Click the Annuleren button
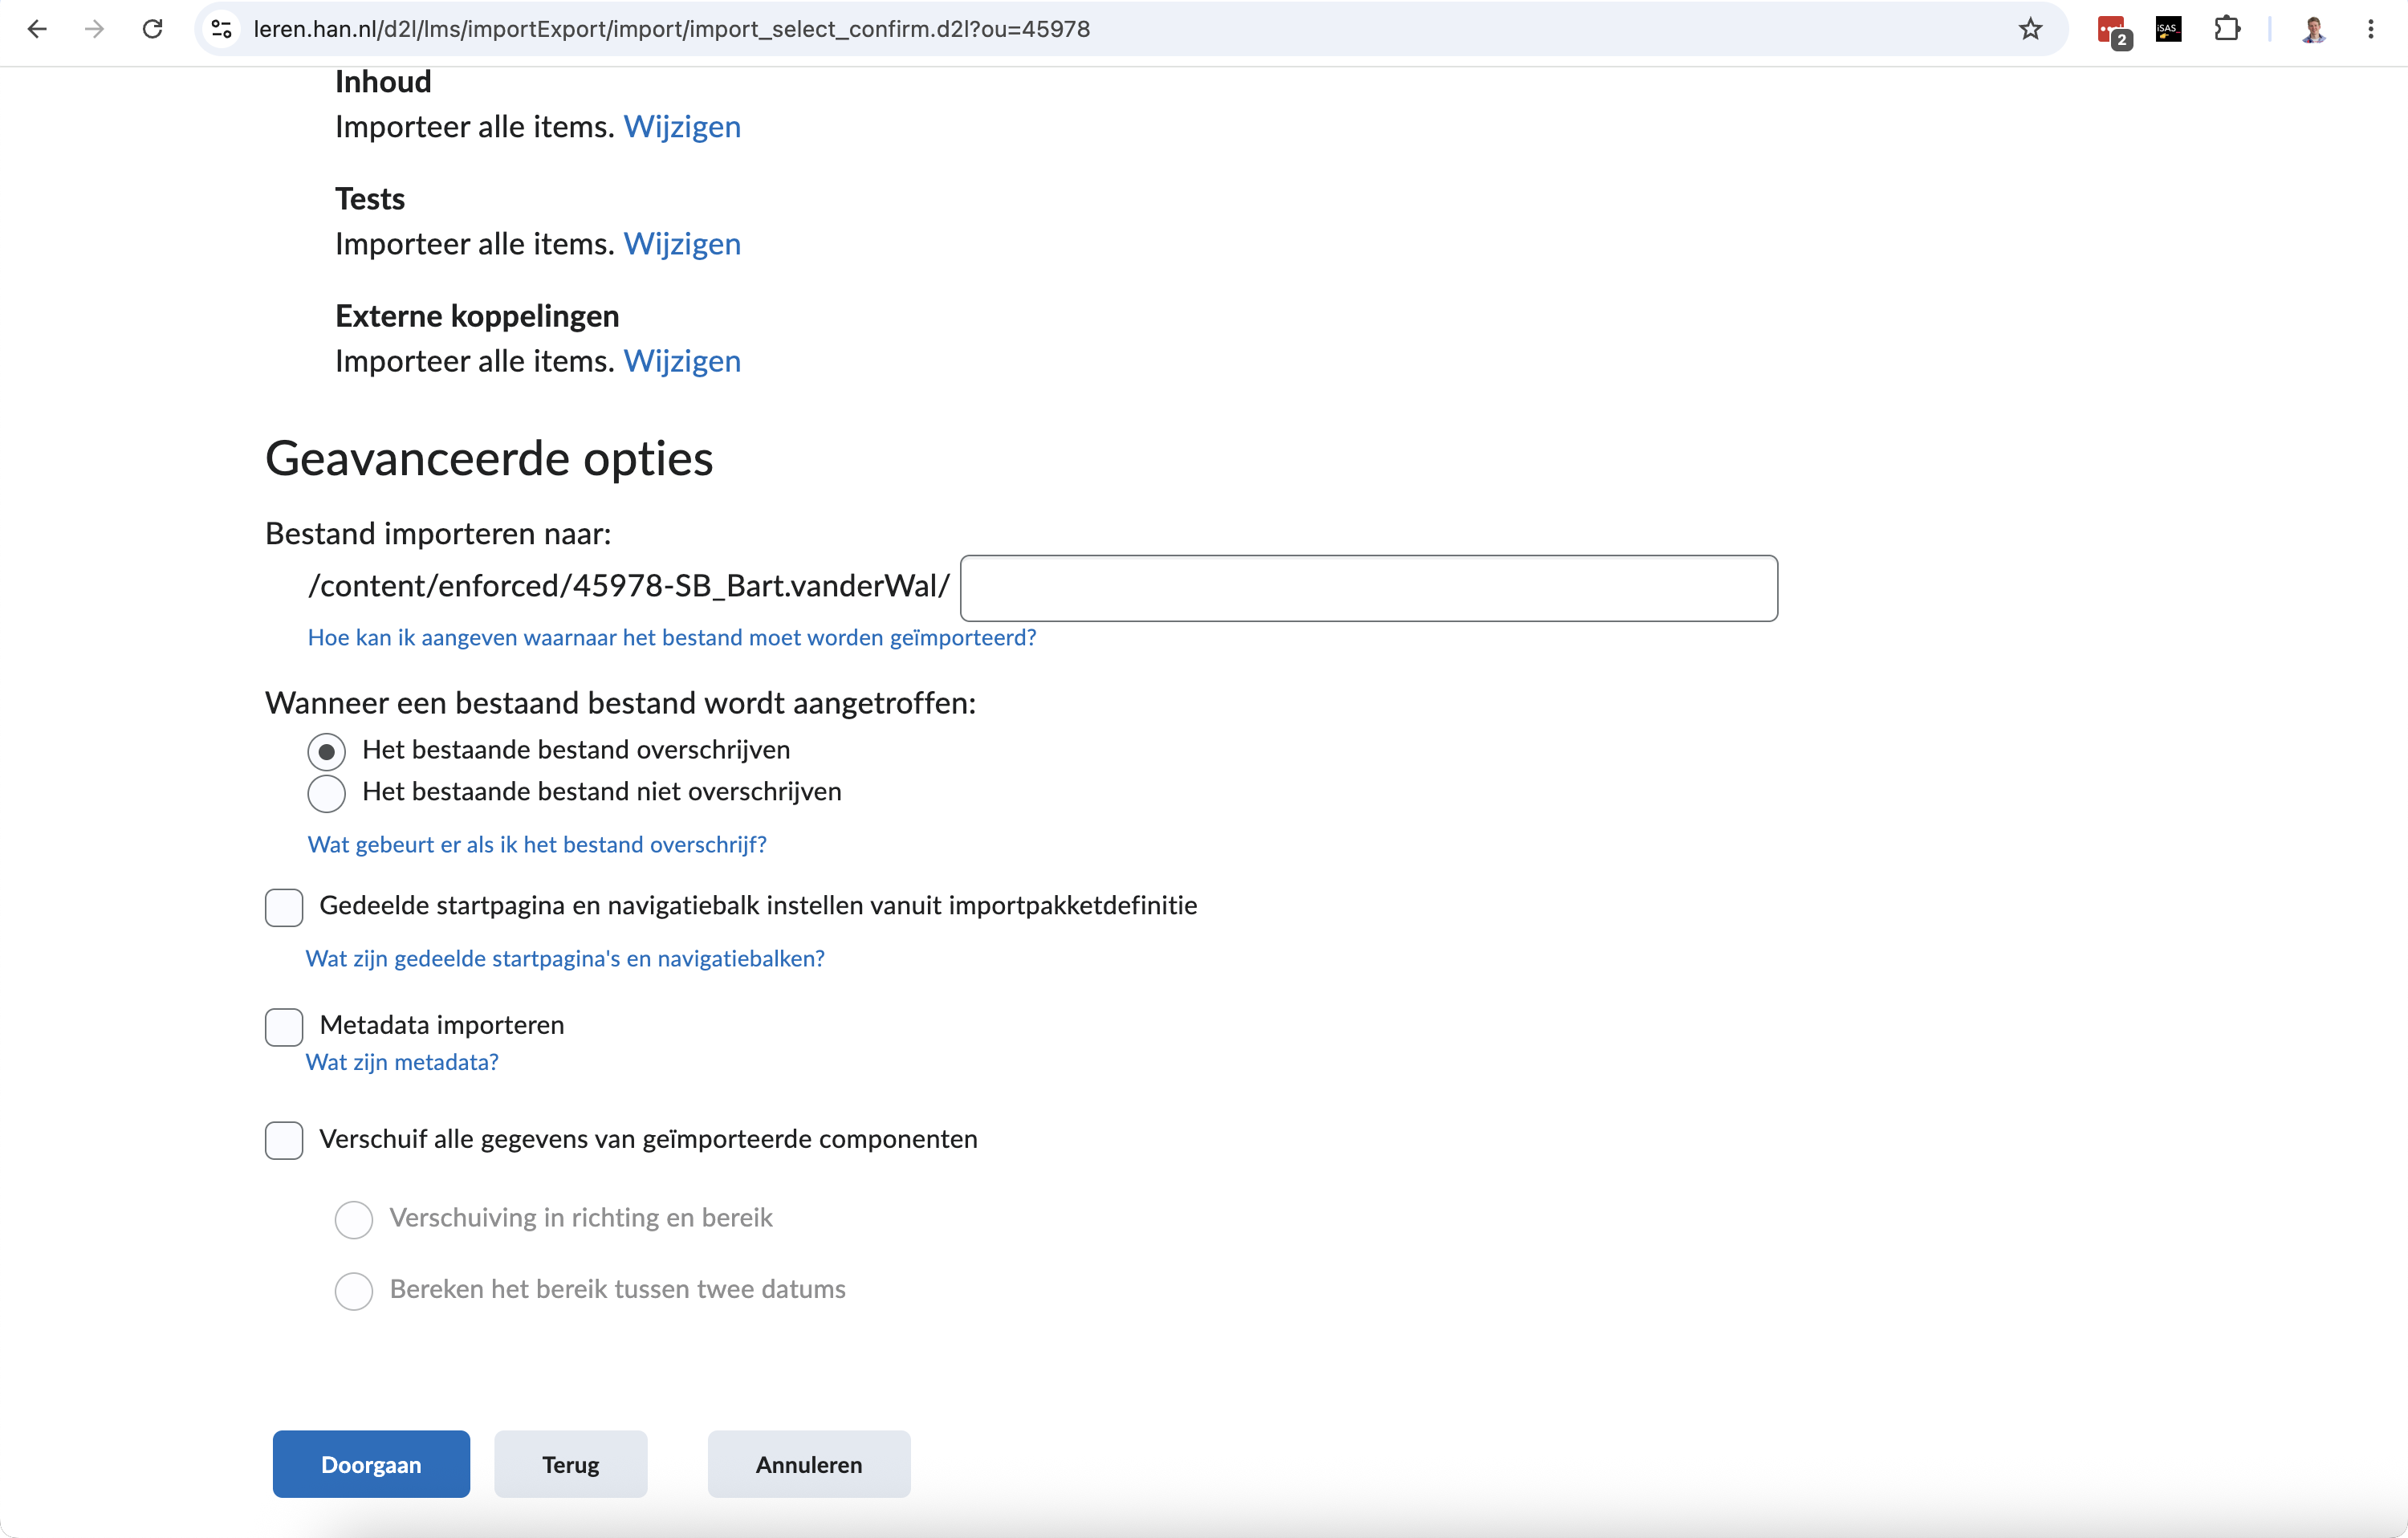 (809, 1464)
